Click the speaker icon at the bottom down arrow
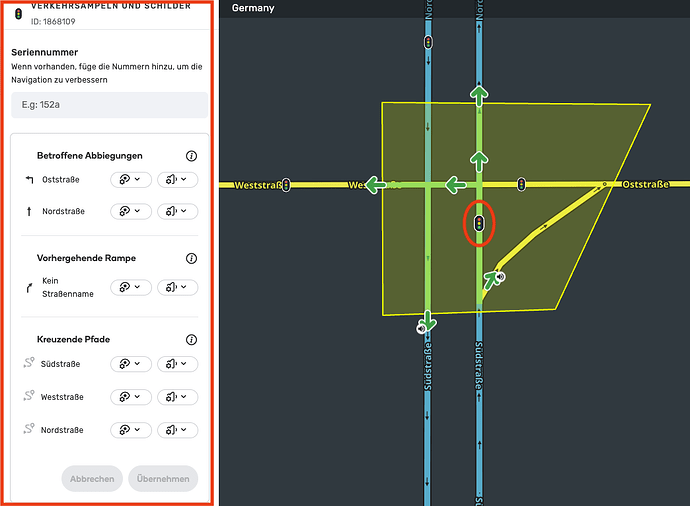 pos(424,327)
